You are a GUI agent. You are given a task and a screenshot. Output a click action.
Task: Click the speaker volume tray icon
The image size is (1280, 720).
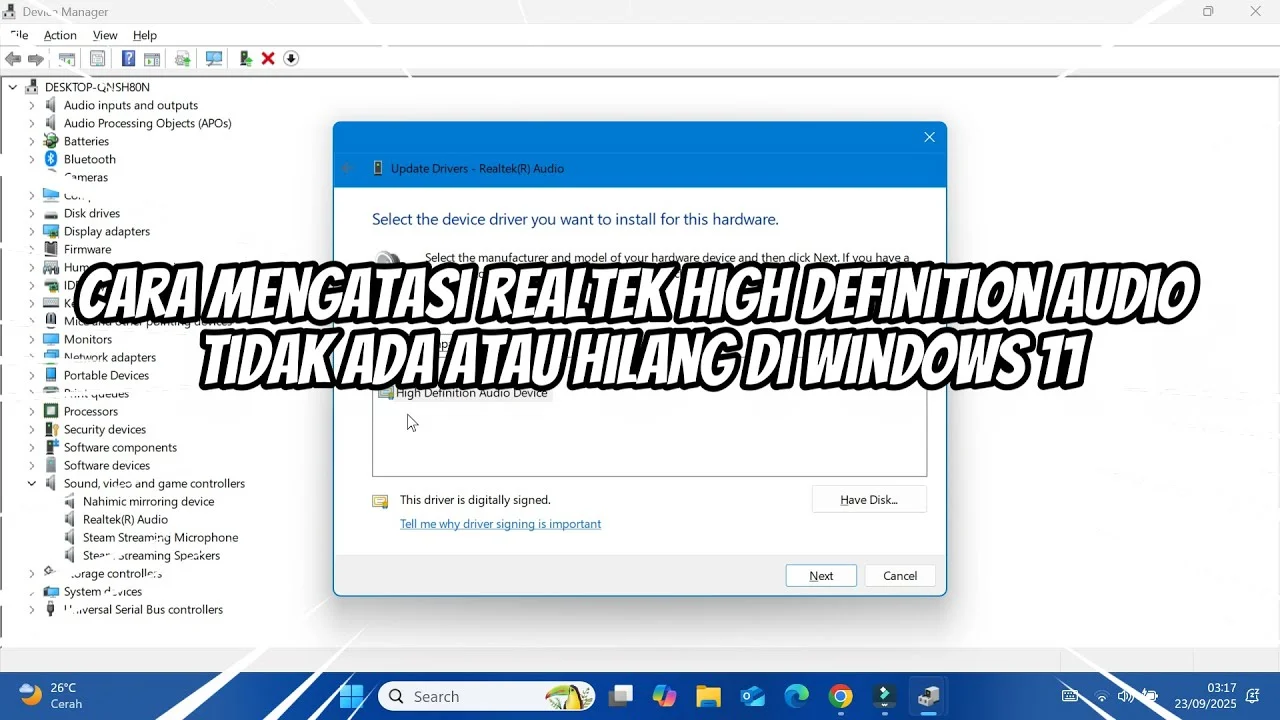(x=1126, y=696)
